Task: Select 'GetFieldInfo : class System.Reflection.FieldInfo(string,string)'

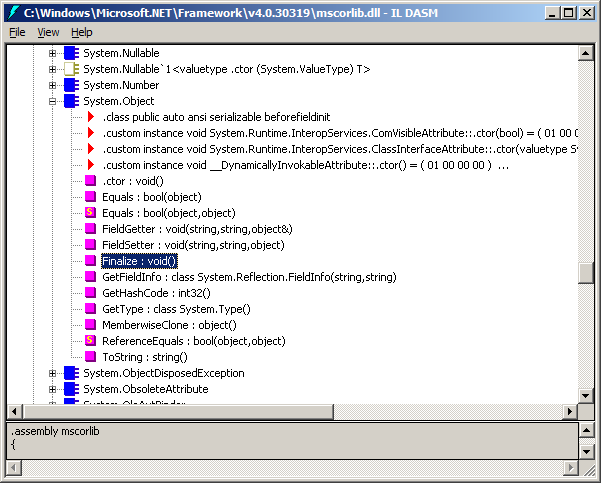Action: [x=249, y=278]
